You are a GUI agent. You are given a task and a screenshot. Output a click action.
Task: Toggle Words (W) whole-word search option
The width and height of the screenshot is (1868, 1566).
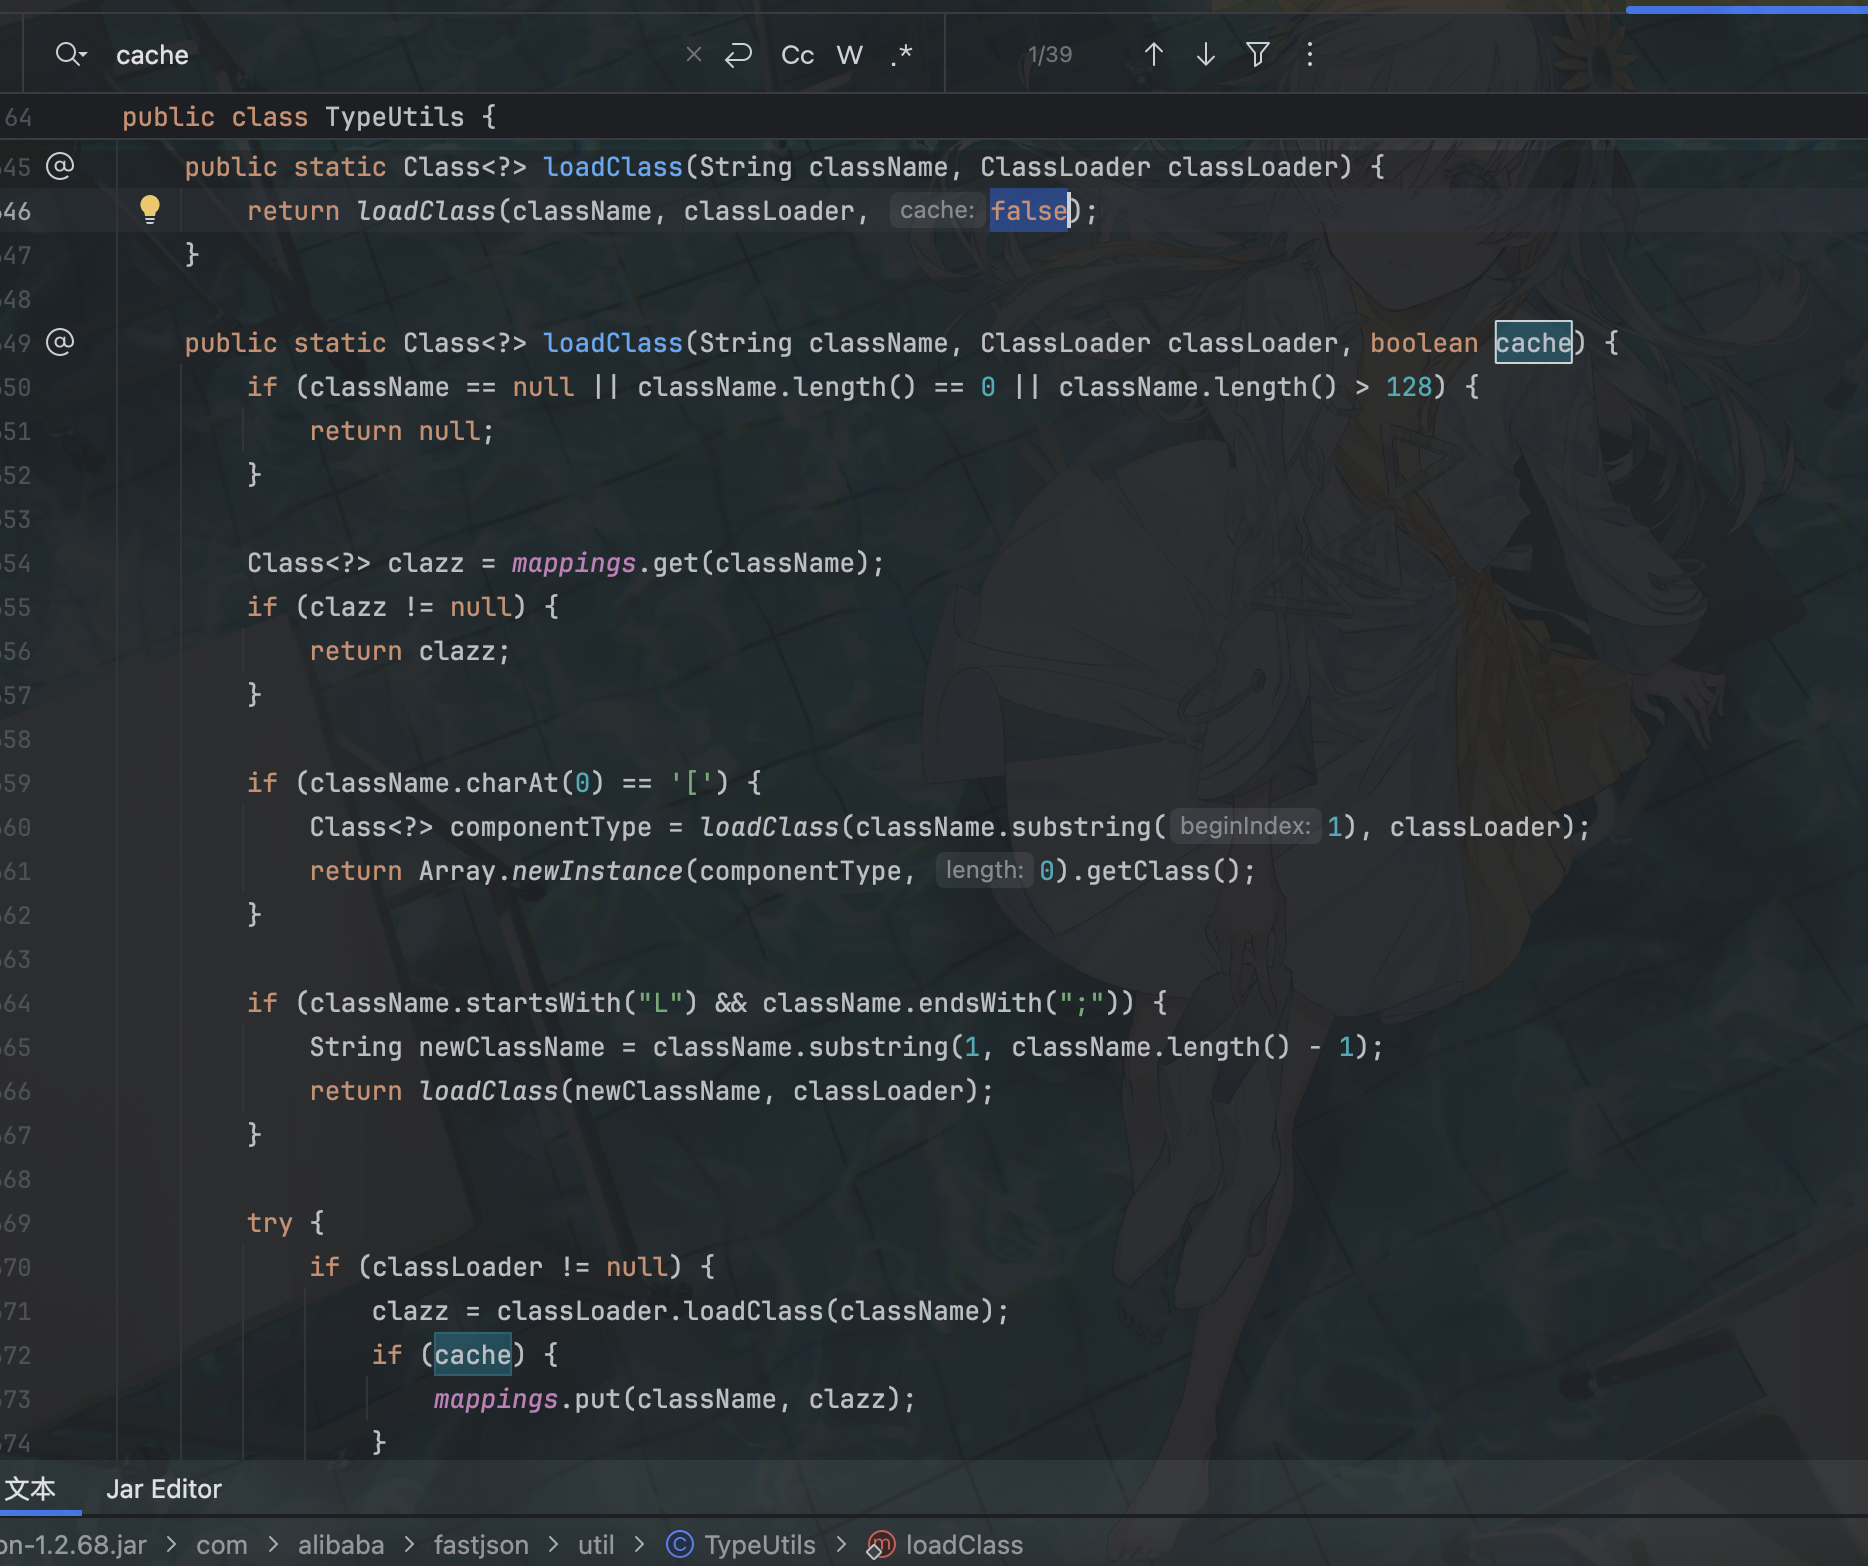[x=849, y=55]
